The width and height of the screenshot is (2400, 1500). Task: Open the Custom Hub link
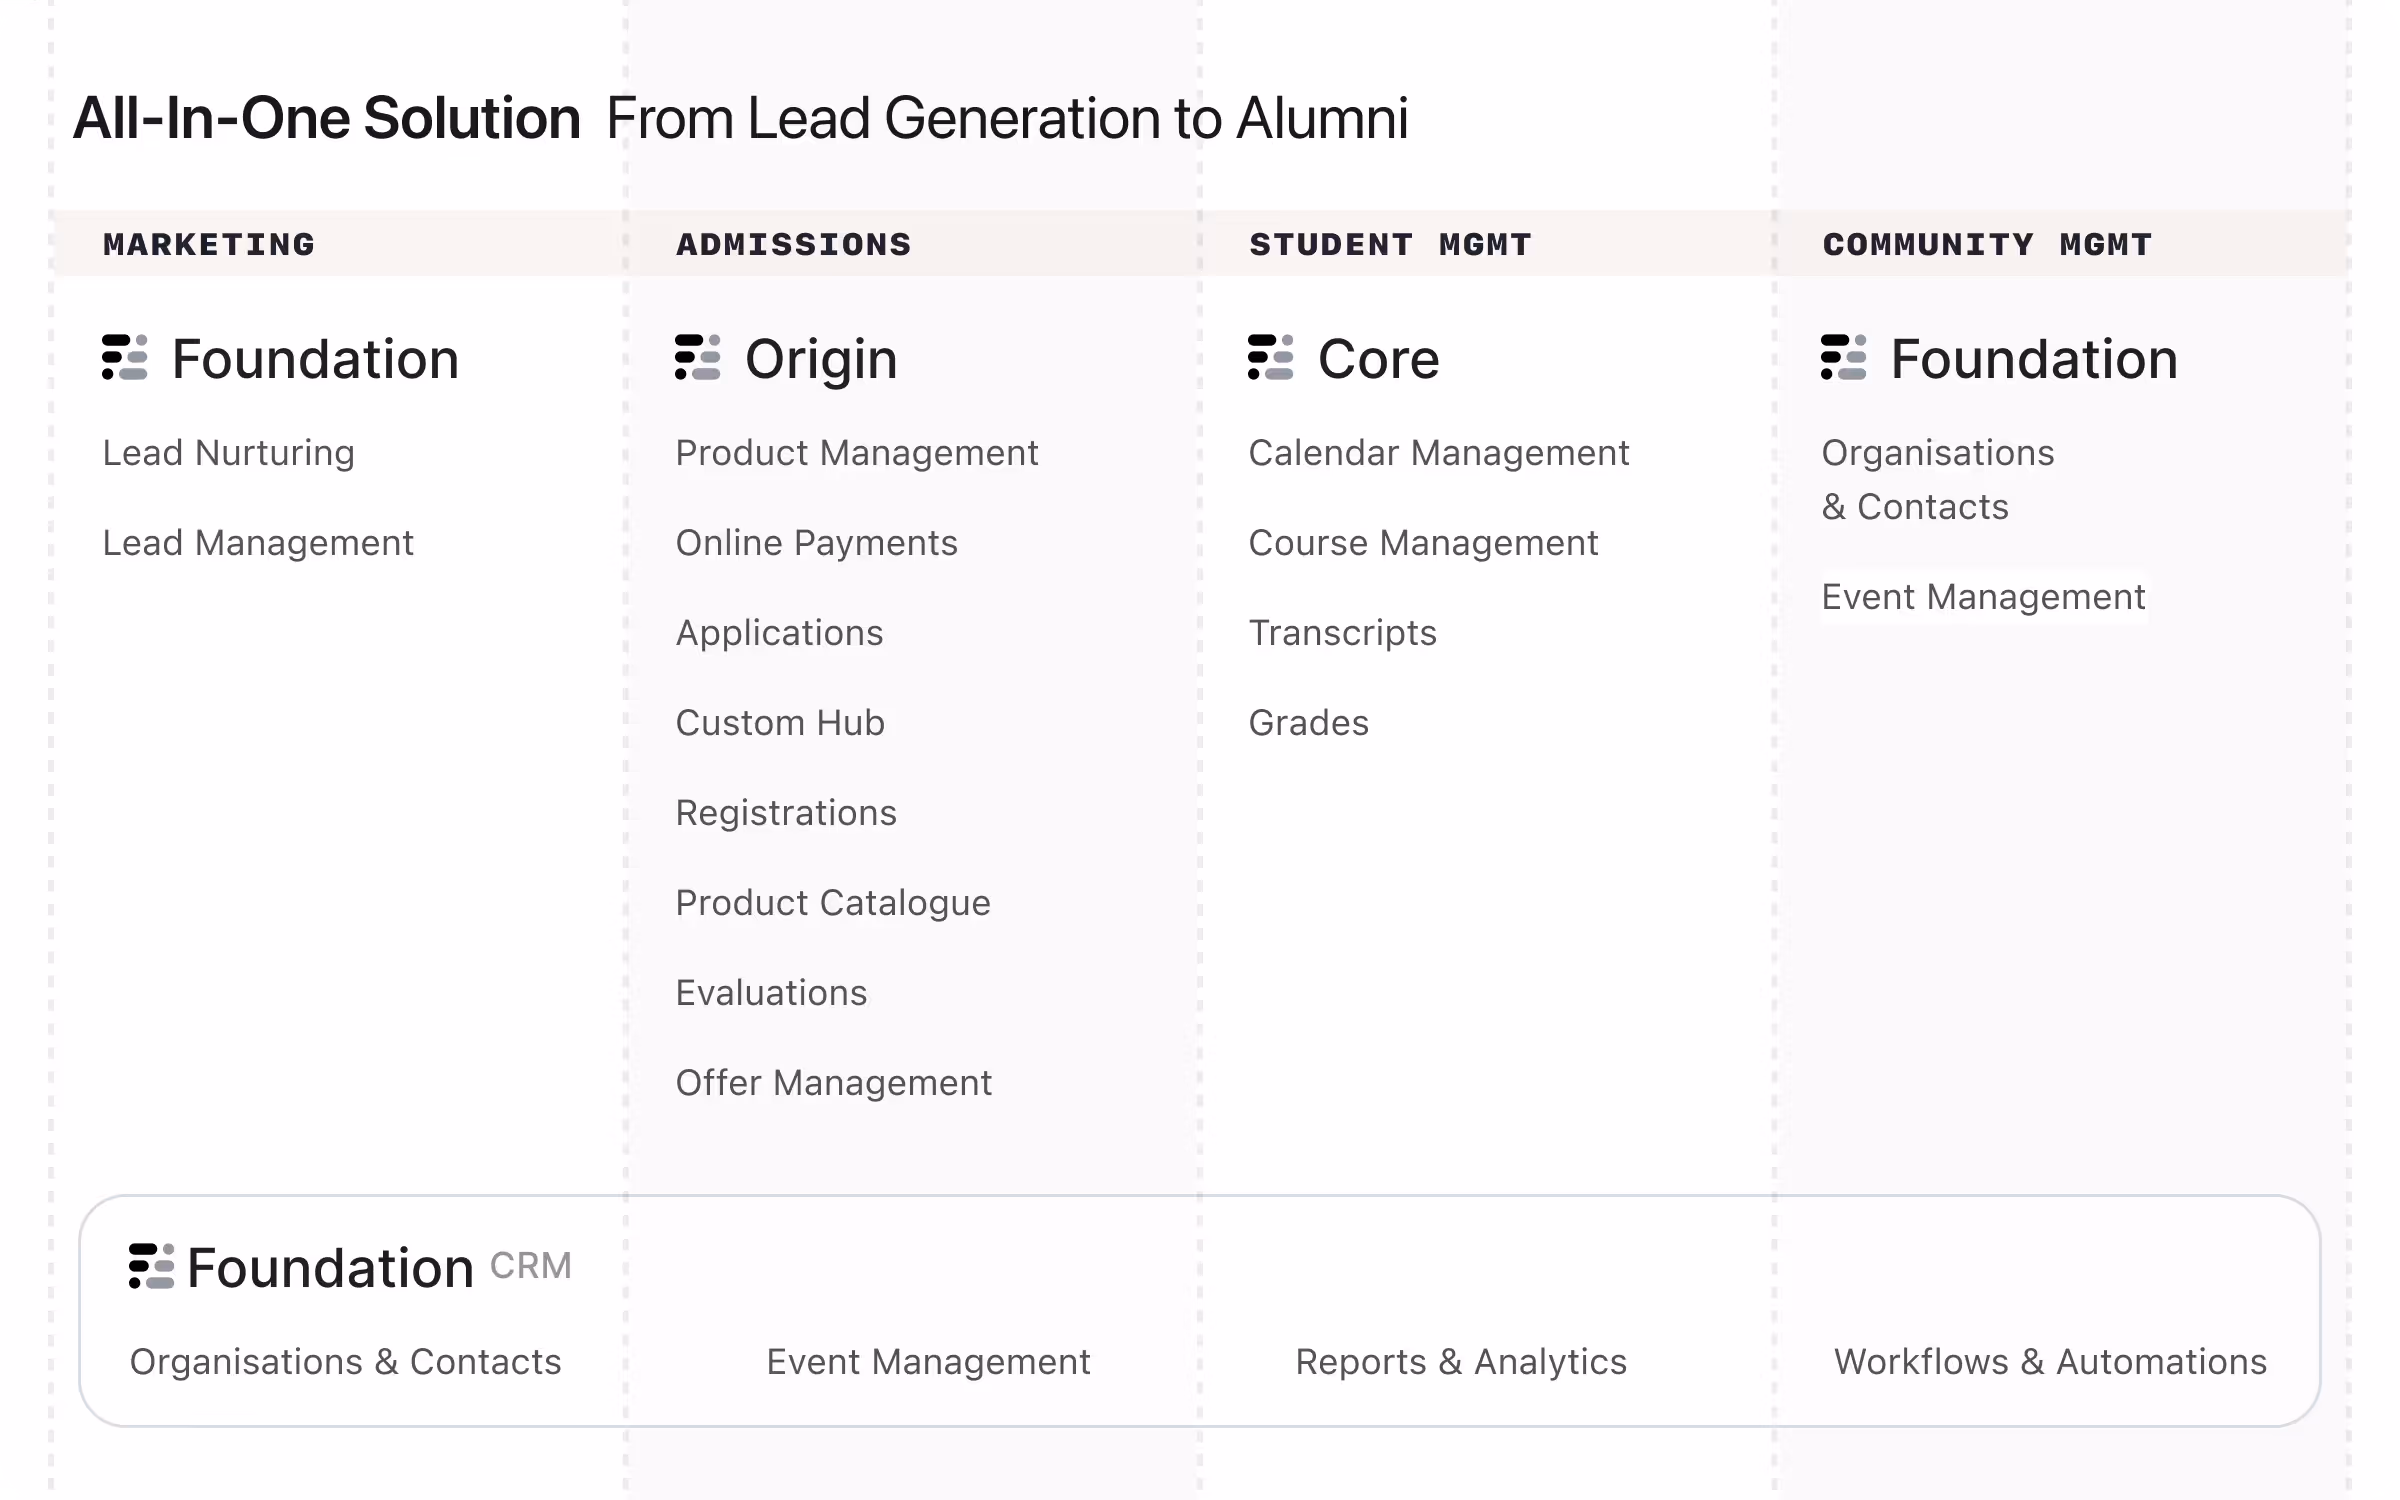[x=780, y=723]
